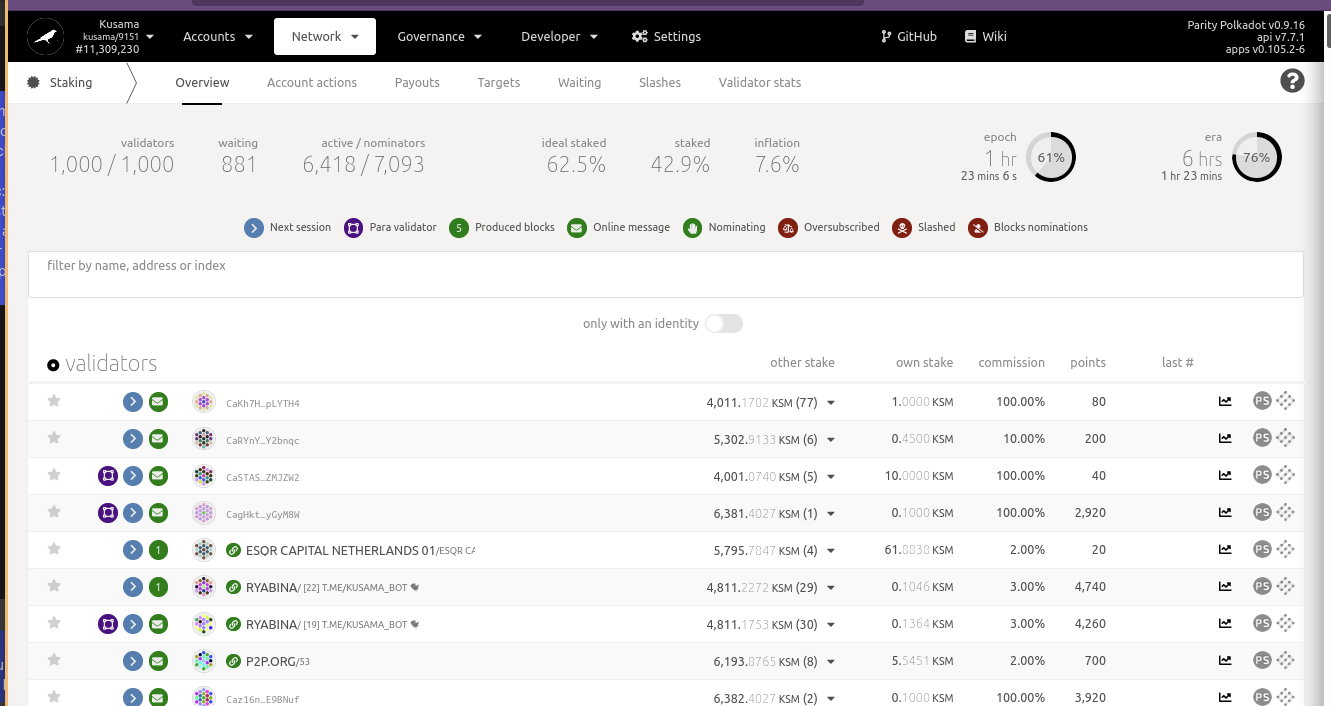The width and height of the screenshot is (1331, 706).
Task: Open the Wiki link
Action: (985, 36)
